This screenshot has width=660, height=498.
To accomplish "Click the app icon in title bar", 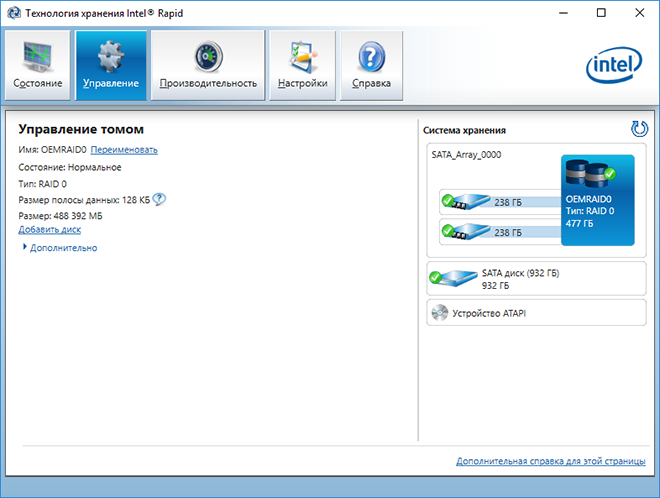I will (14, 13).
